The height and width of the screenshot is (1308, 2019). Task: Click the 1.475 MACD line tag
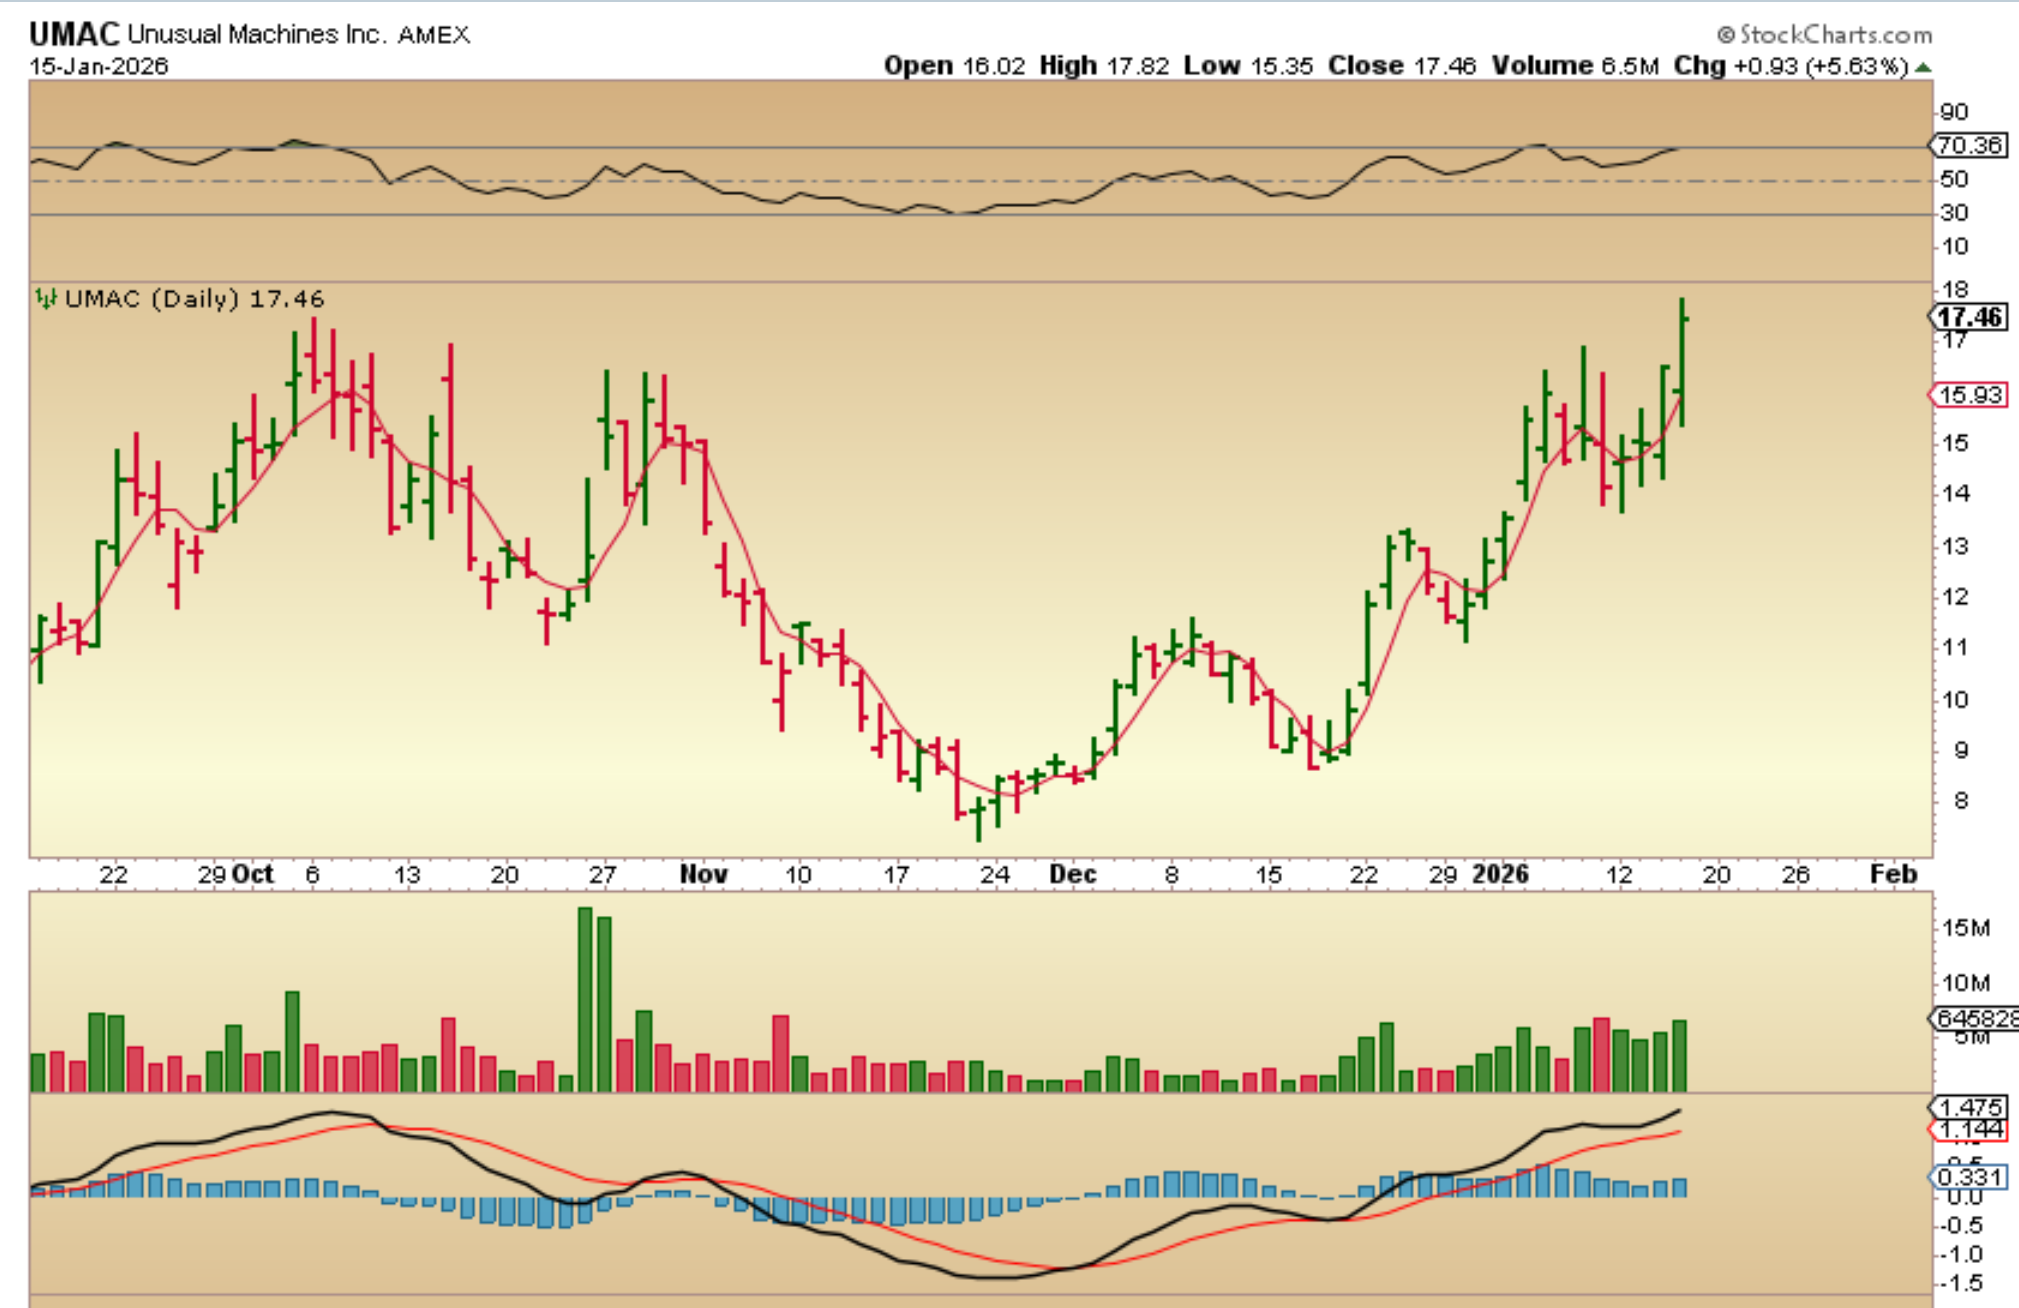(1968, 1107)
